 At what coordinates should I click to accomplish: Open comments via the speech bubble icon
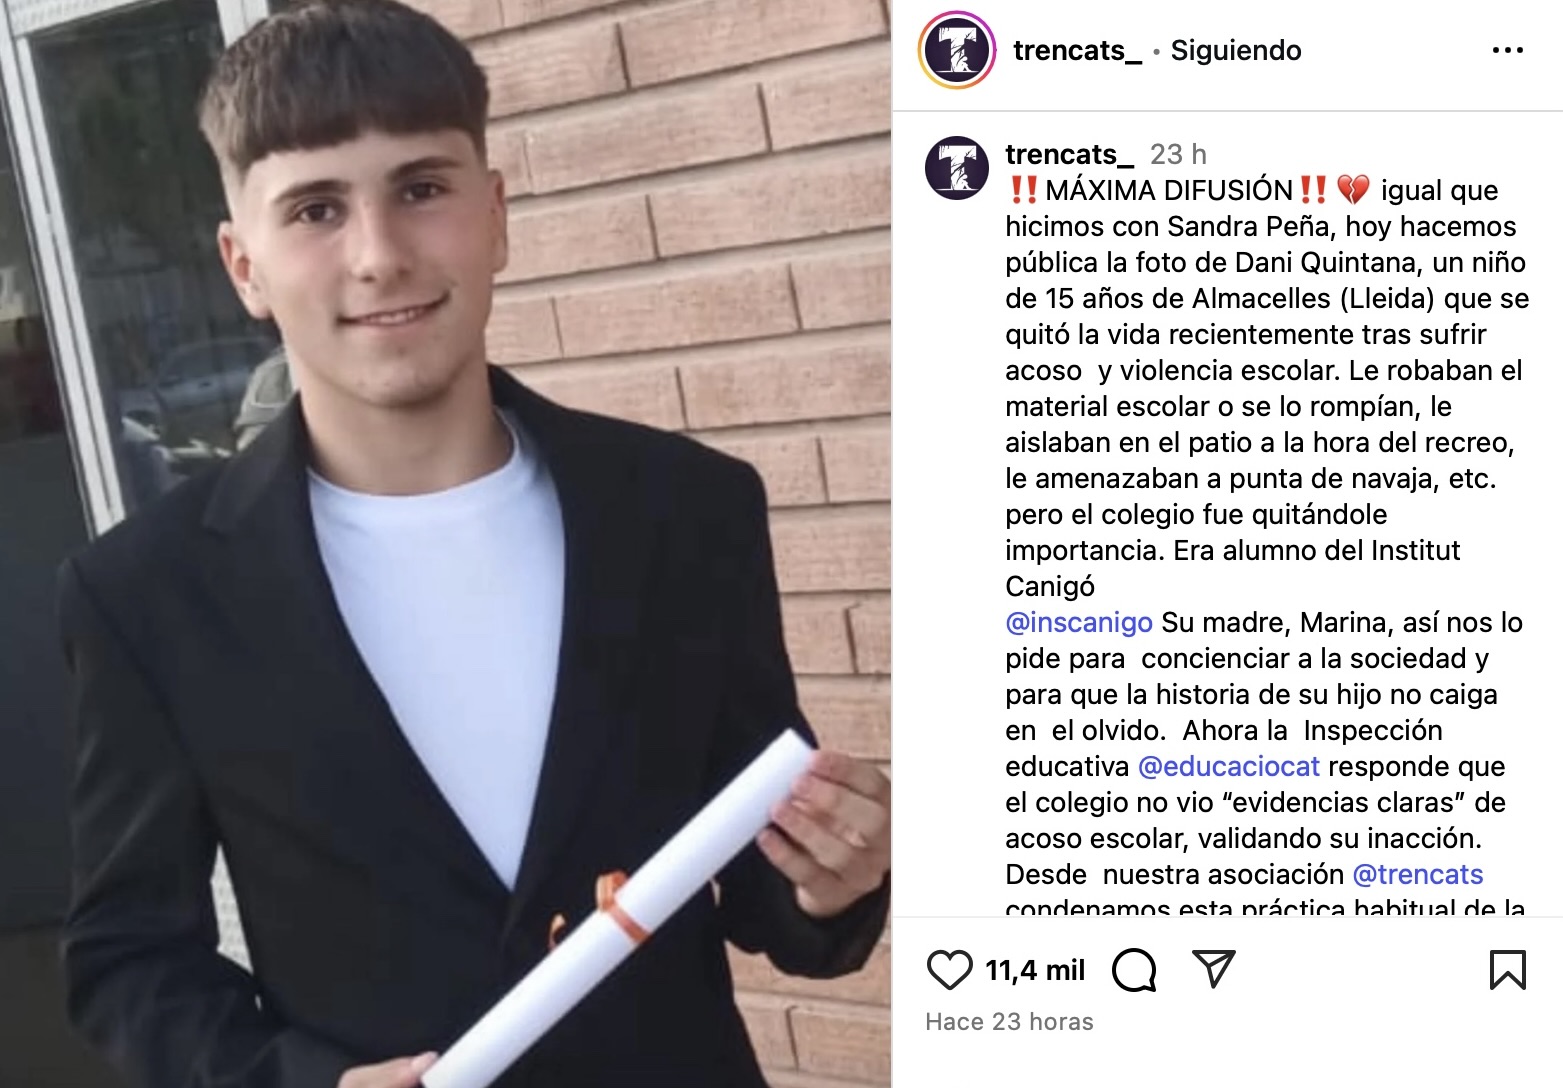1133,970
